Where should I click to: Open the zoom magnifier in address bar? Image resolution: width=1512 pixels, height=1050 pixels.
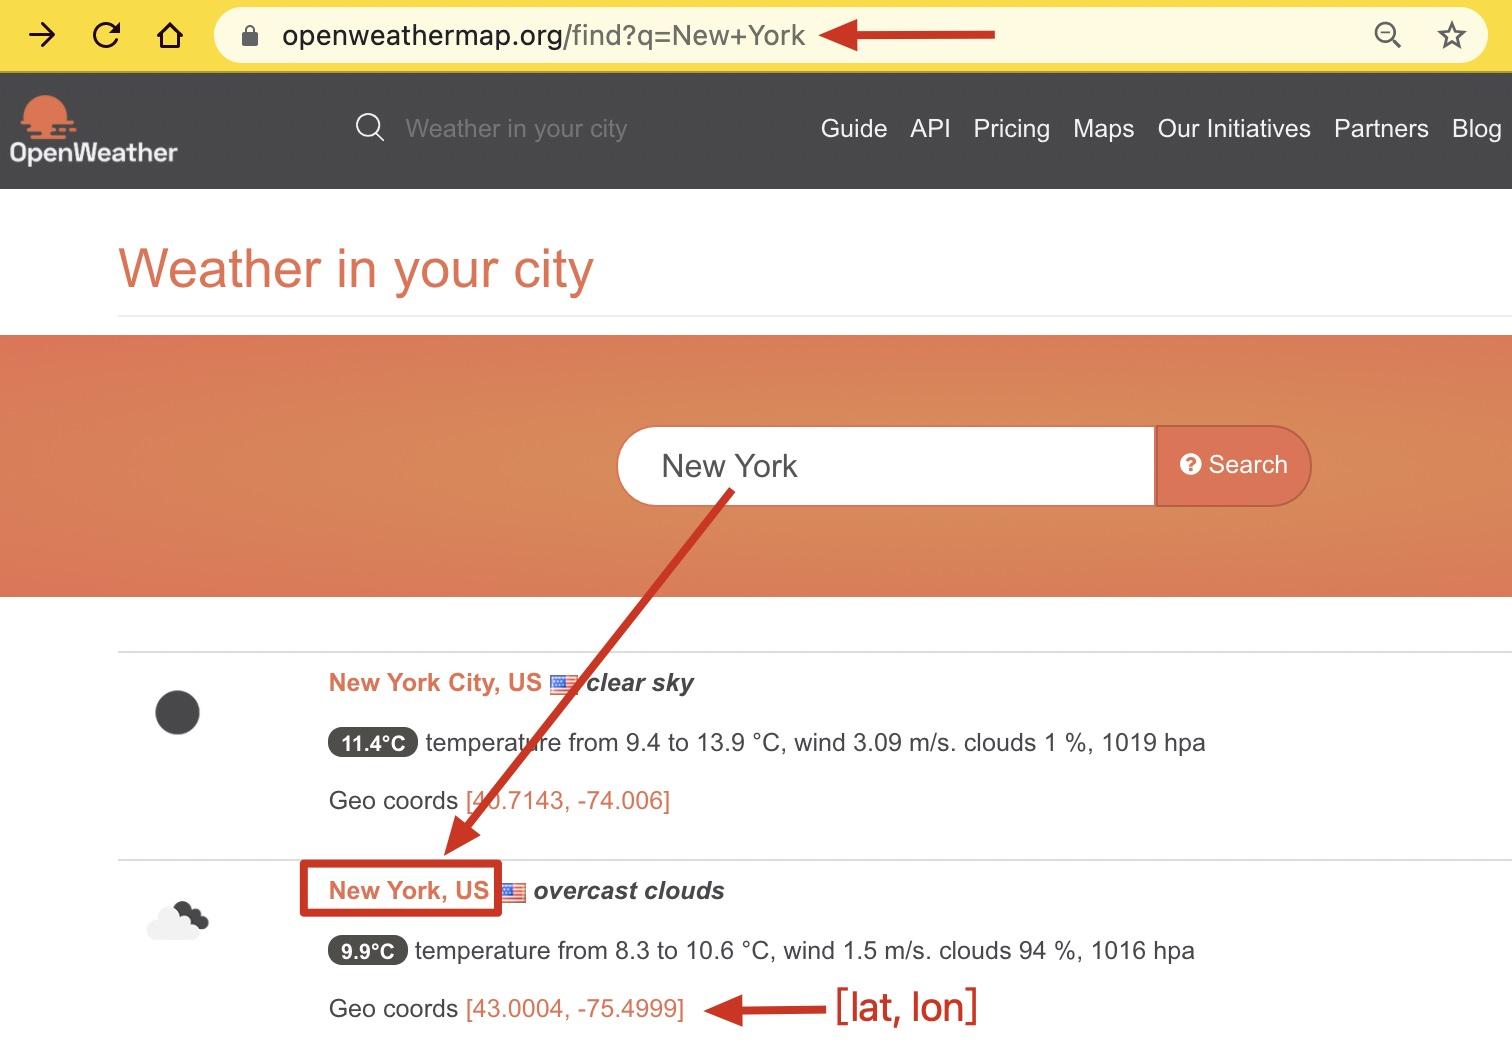[x=1387, y=36]
